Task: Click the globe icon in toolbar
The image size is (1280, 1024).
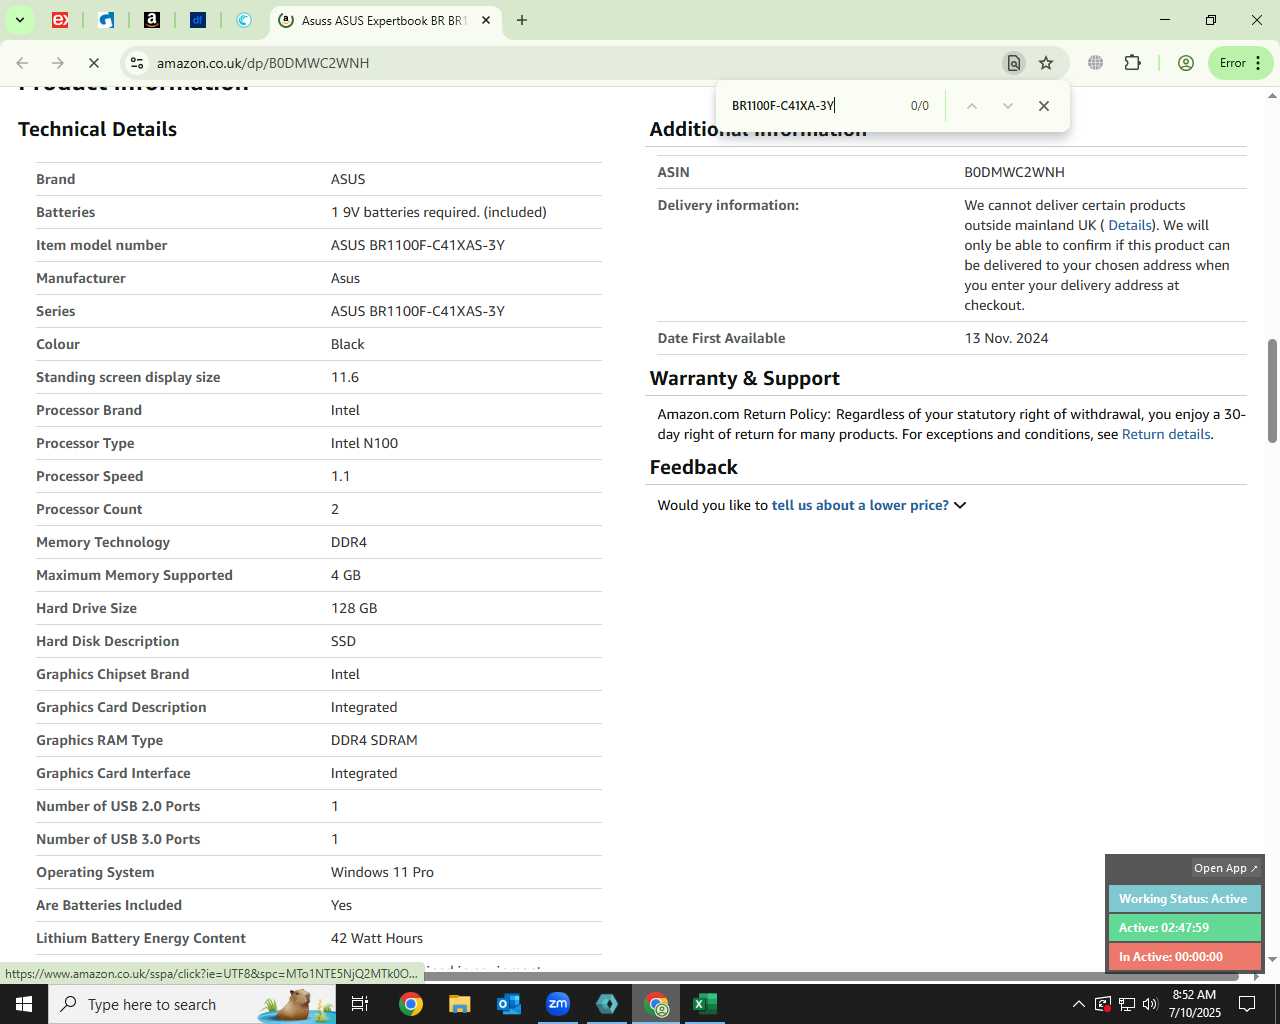Action: coord(1096,63)
